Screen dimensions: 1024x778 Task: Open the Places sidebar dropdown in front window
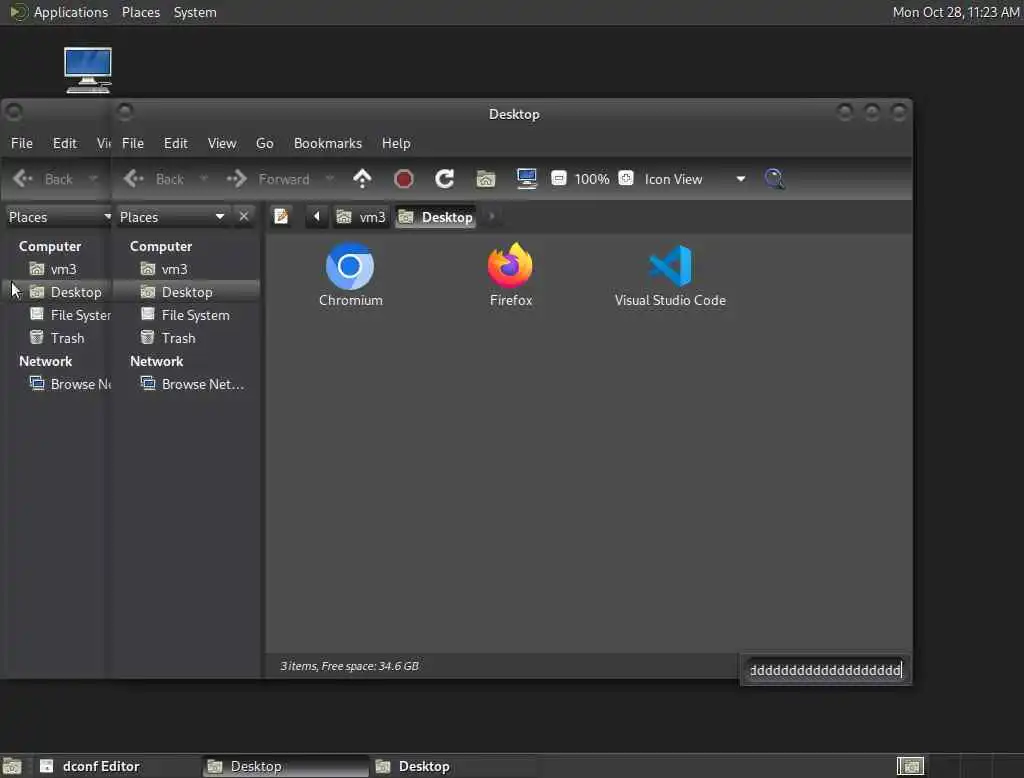[172, 217]
